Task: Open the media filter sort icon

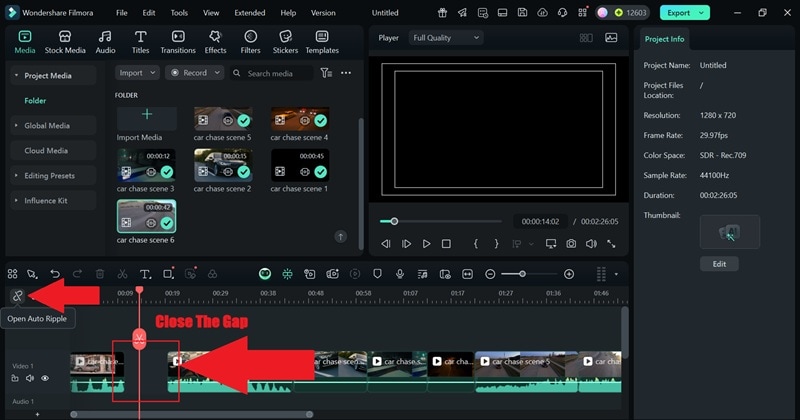Action: [326, 73]
